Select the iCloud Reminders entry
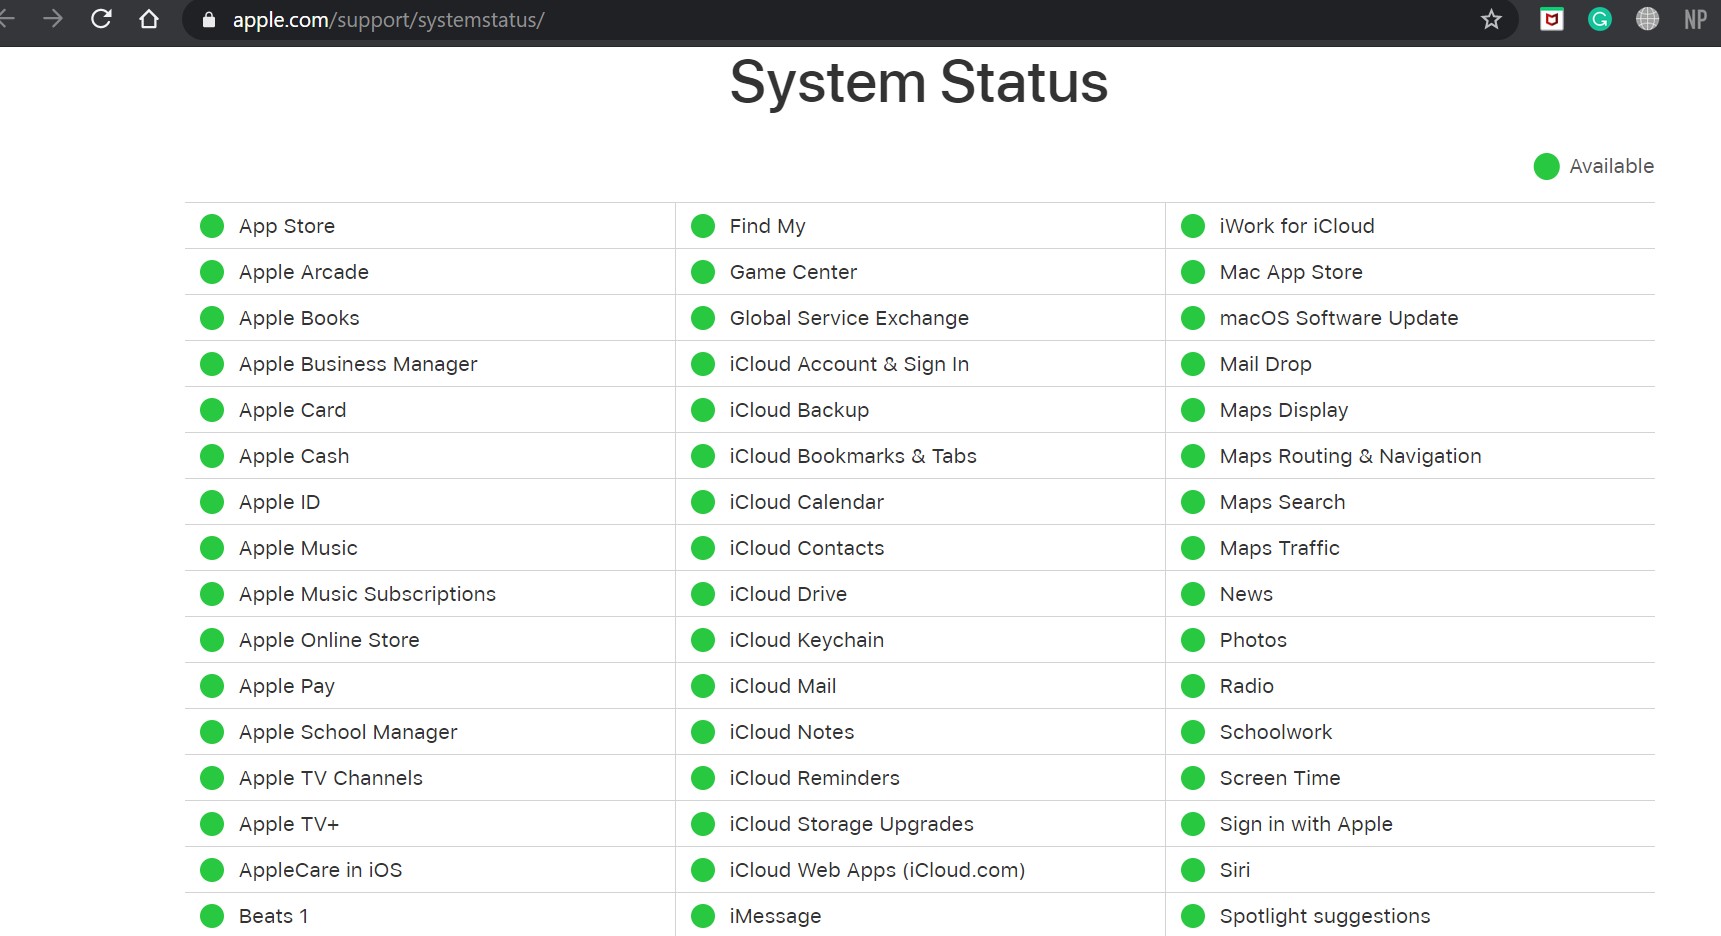1721x936 pixels. click(x=815, y=778)
